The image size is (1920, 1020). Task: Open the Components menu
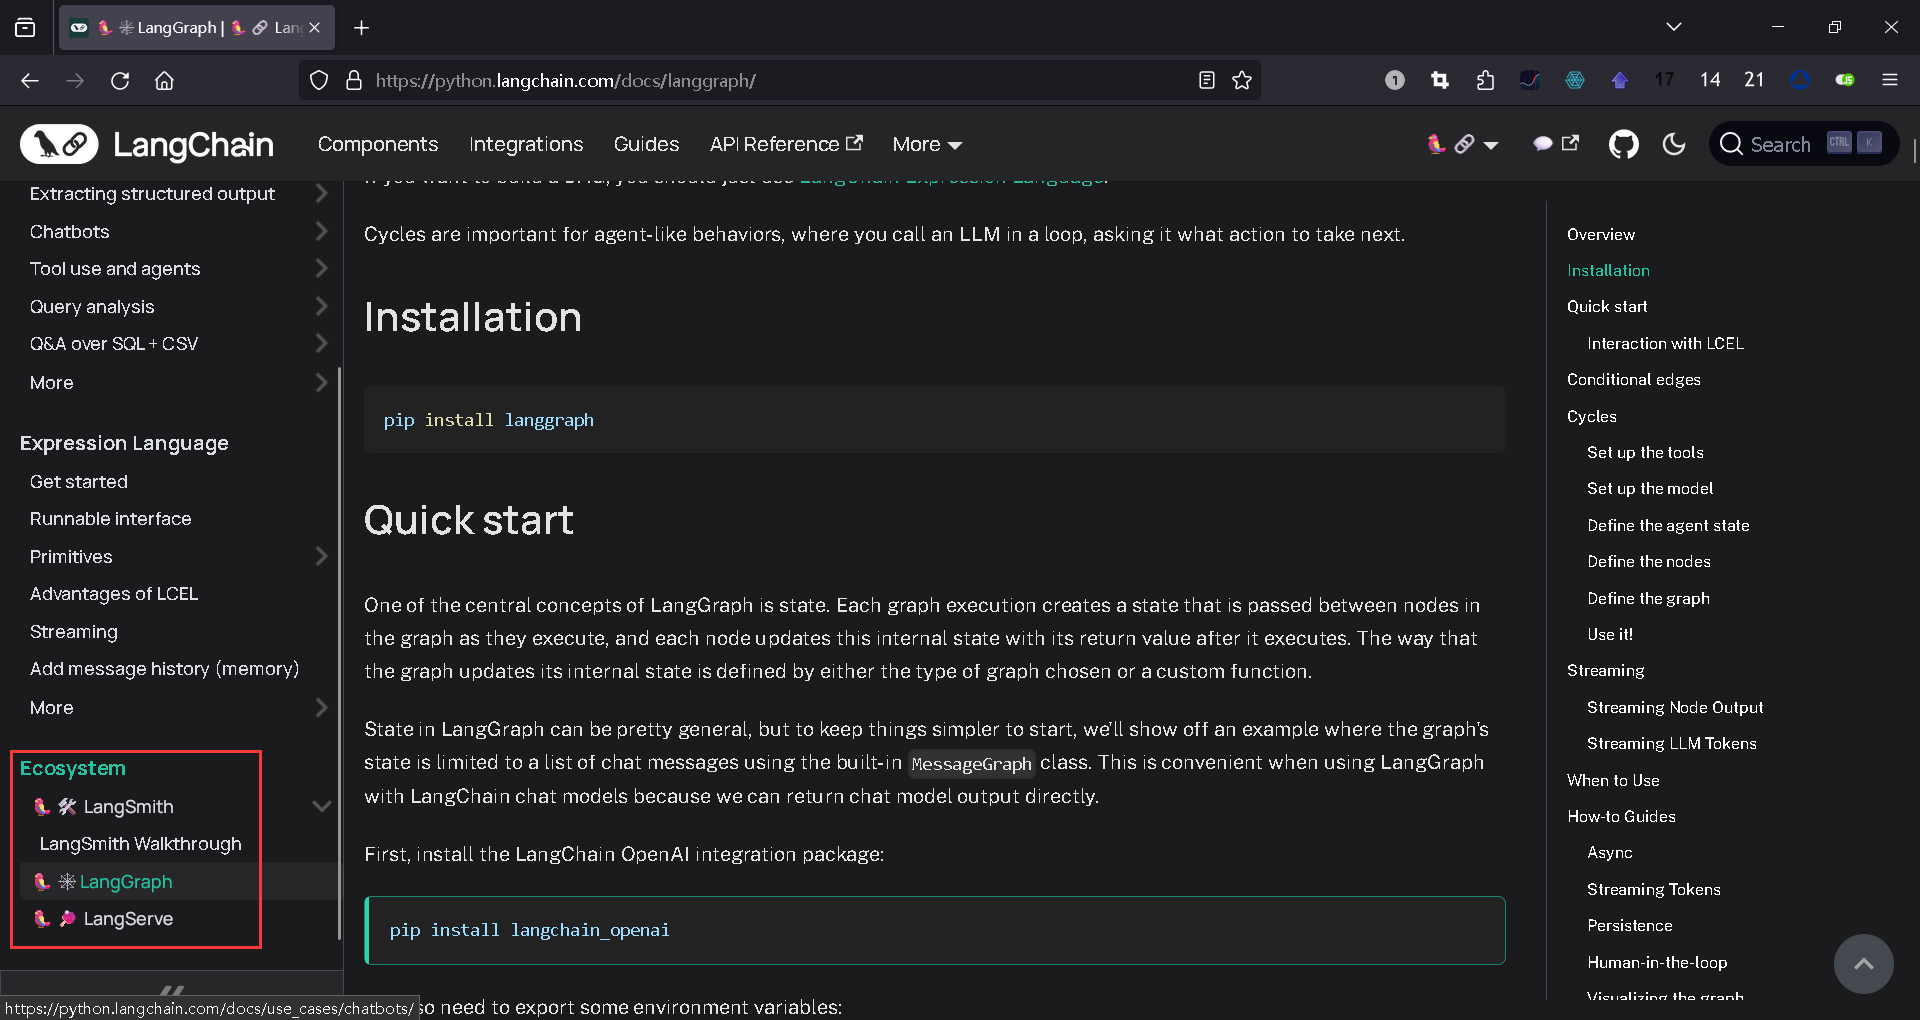coord(378,145)
